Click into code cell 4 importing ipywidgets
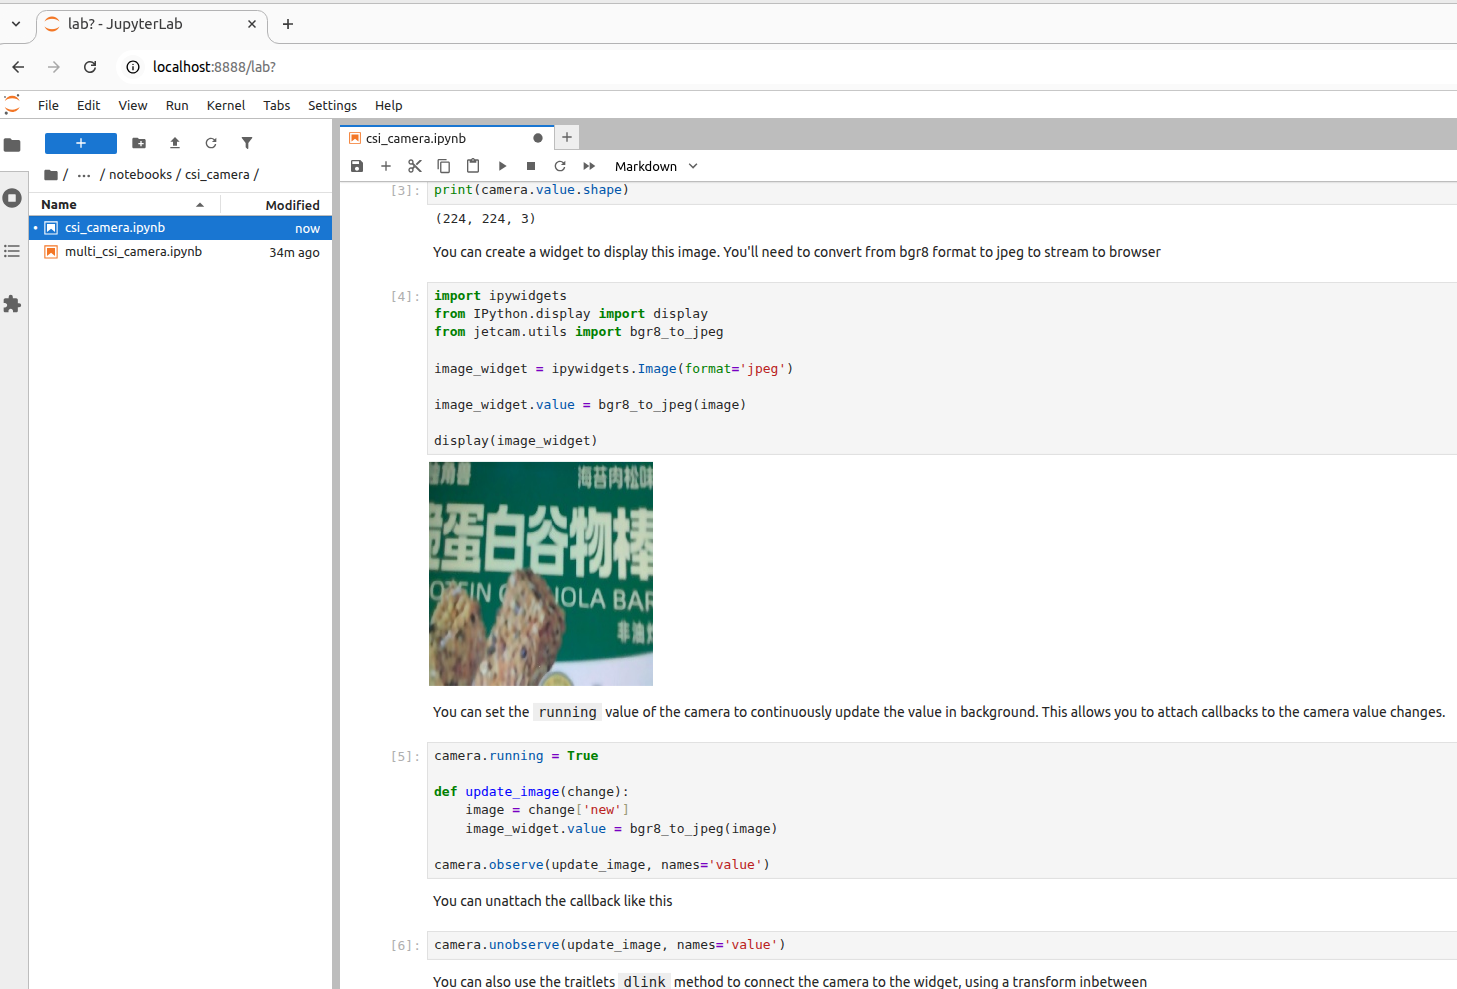This screenshot has width=1457, height=989. 941,368
